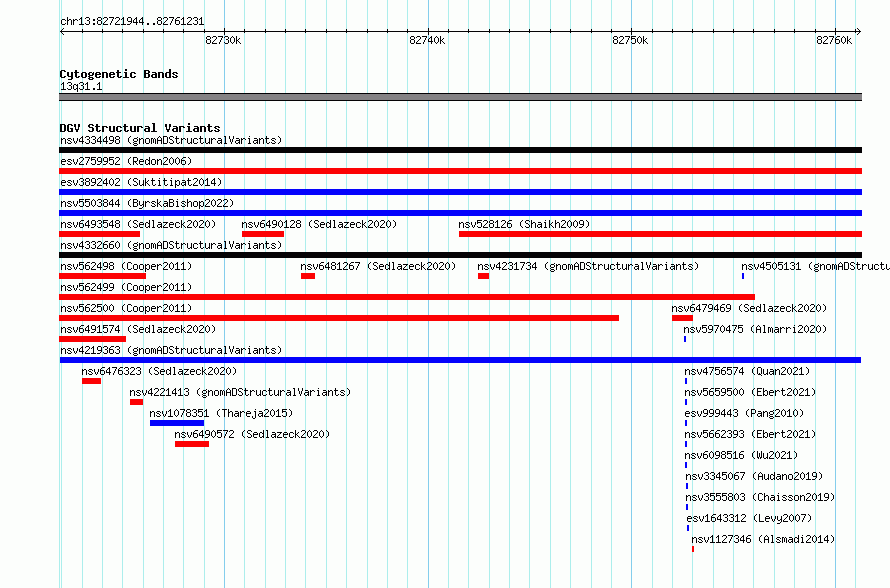Click the DGV Structural Variants track title

click(x=140, y=128)
